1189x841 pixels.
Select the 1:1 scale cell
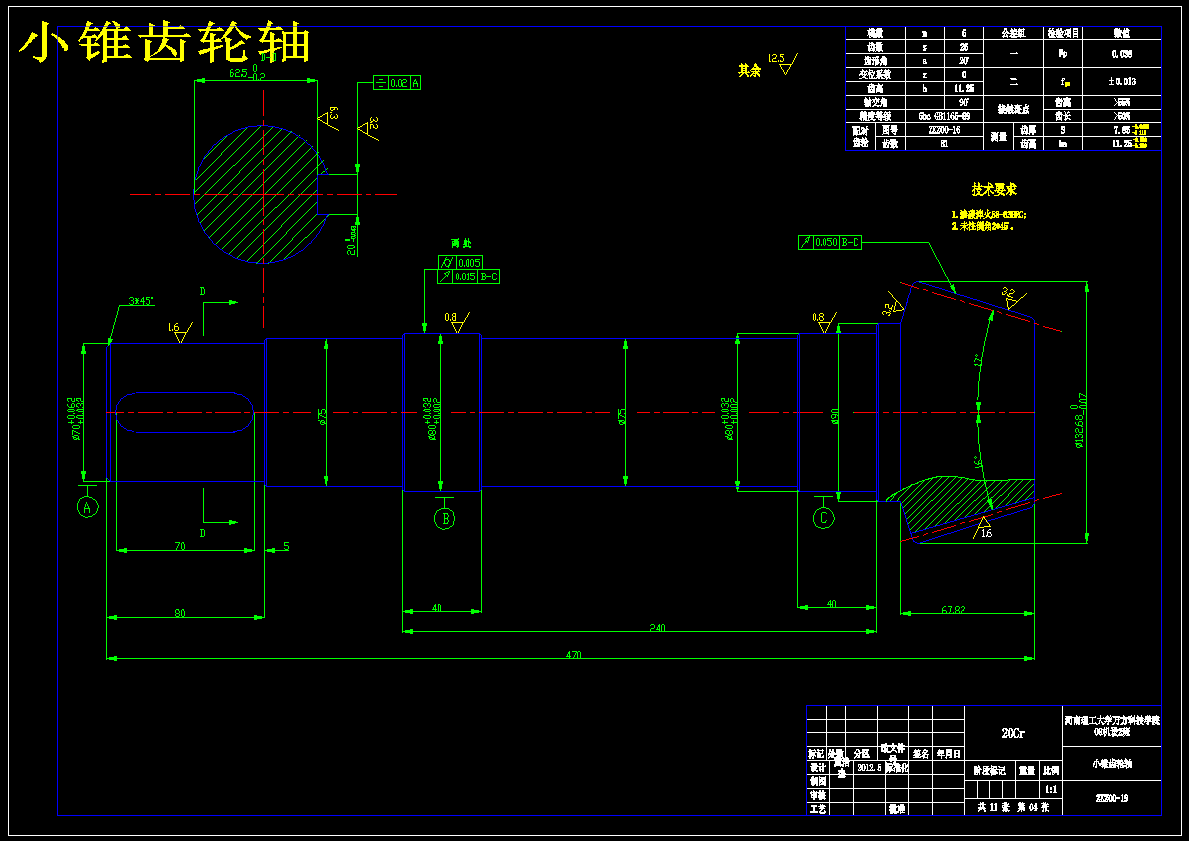(x=1051, y=789)
